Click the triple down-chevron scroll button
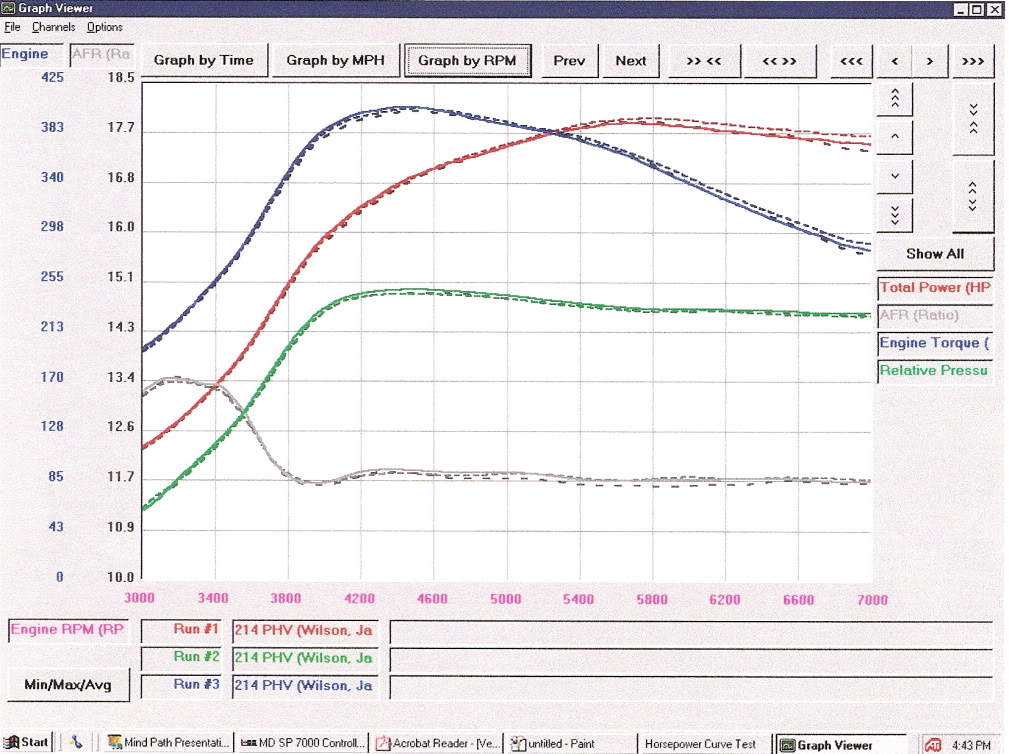This screenshot has height=754, width=1023. [894, 214]
